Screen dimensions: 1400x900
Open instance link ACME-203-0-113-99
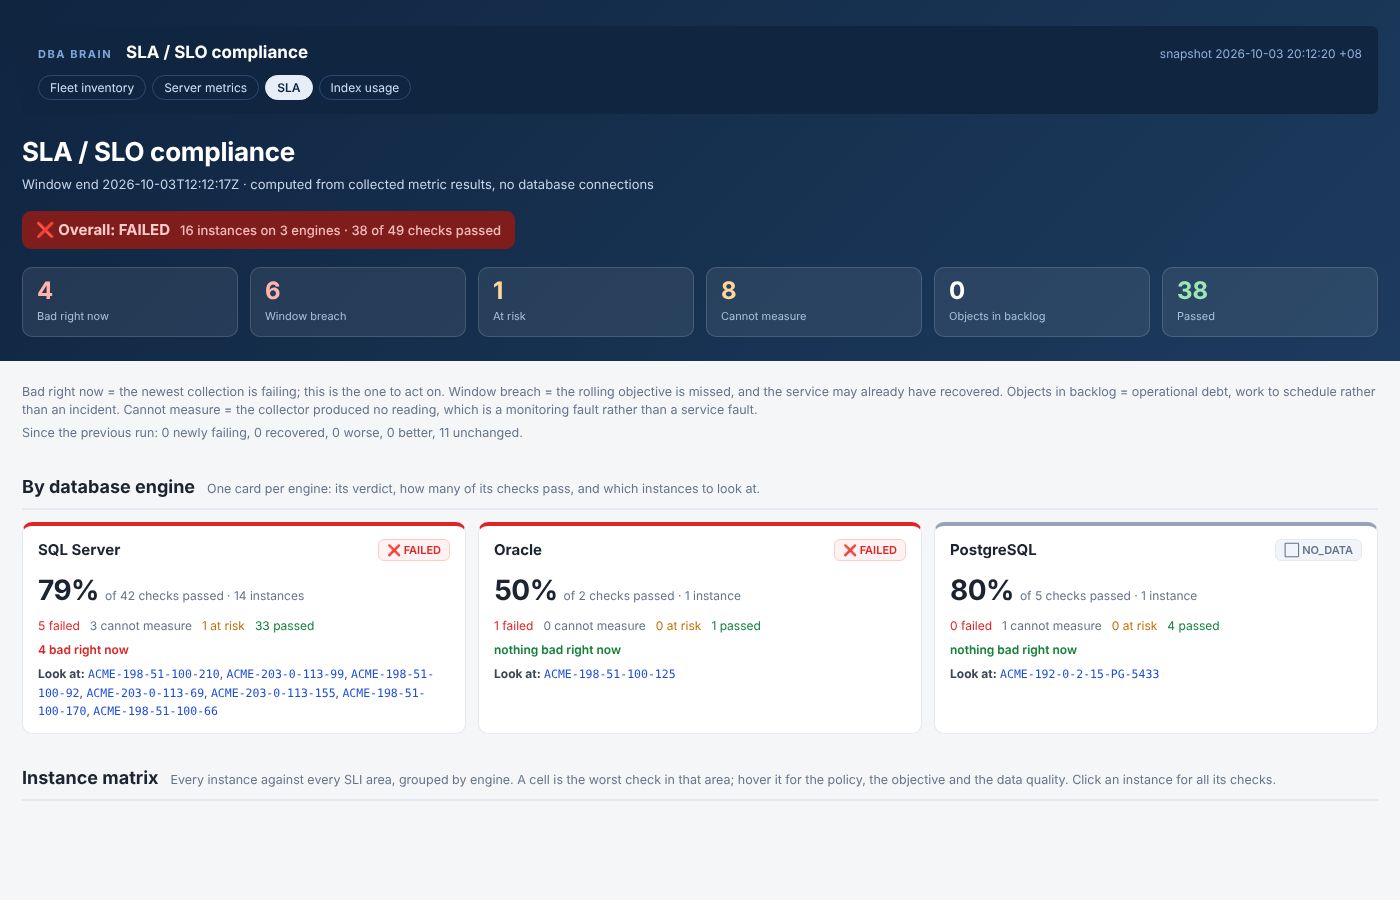(285, 674)
